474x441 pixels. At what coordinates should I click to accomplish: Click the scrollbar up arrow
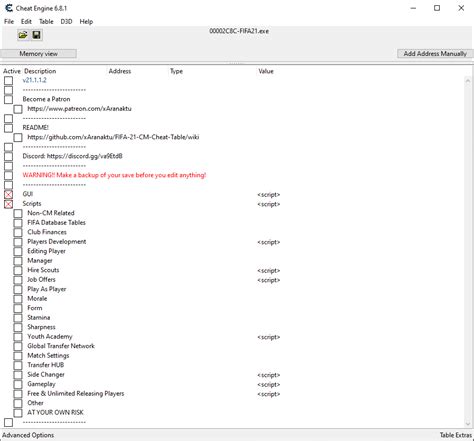(468, 81)
